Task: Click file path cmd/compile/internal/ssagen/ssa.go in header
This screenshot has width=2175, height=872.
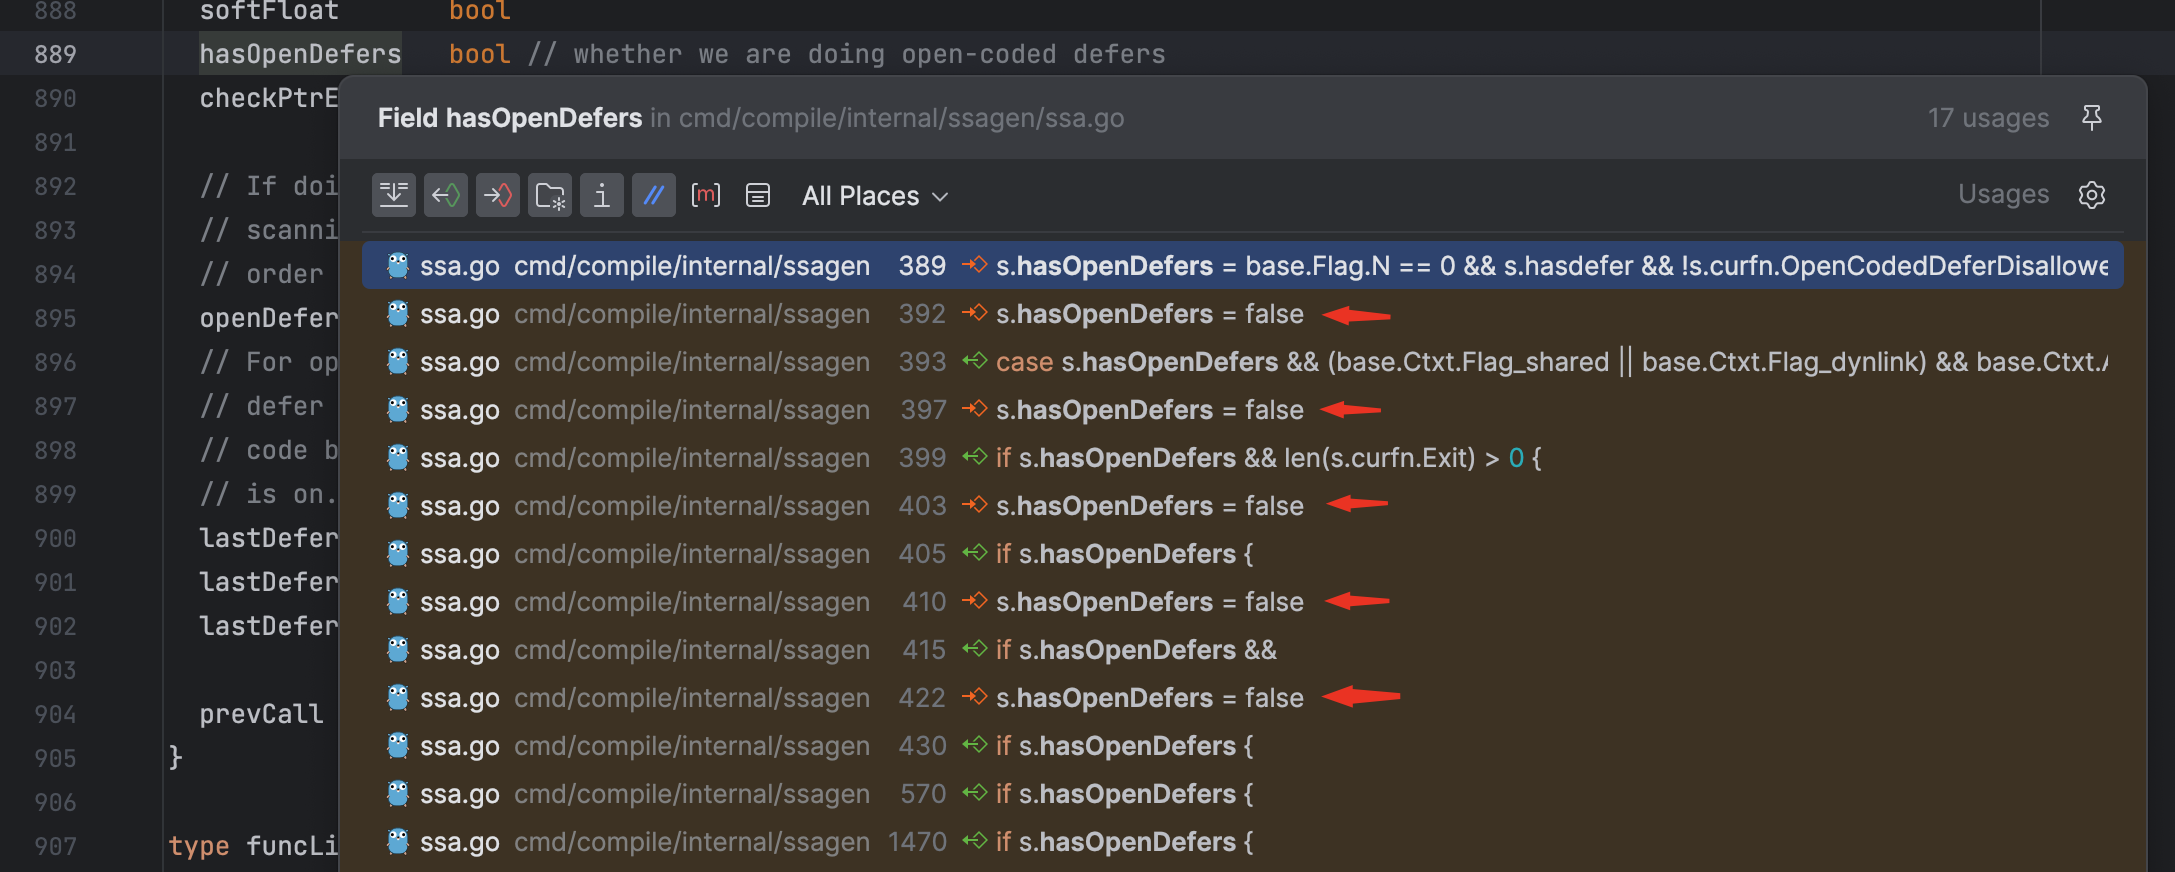Action: click(901, 118)
